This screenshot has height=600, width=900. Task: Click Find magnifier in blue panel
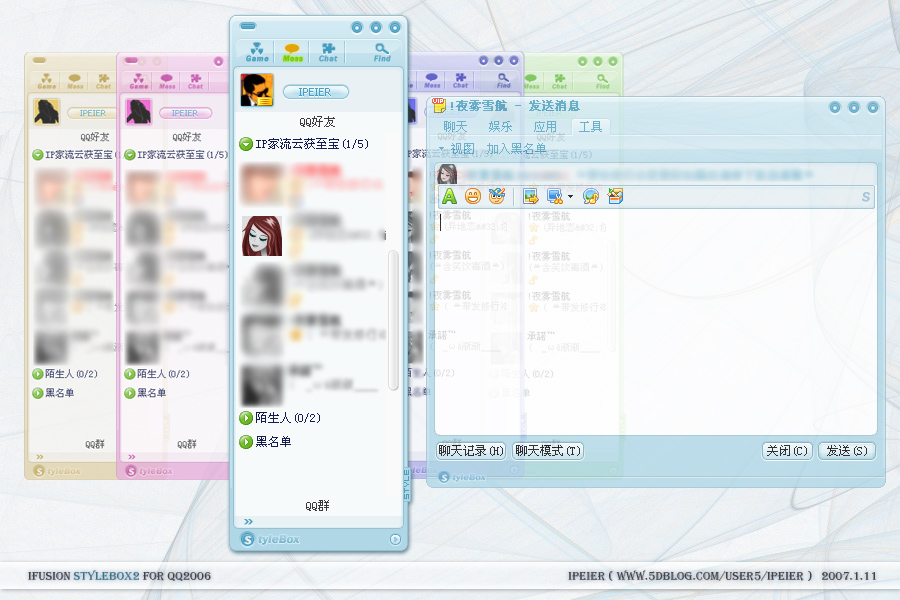(x=382, y=52)
